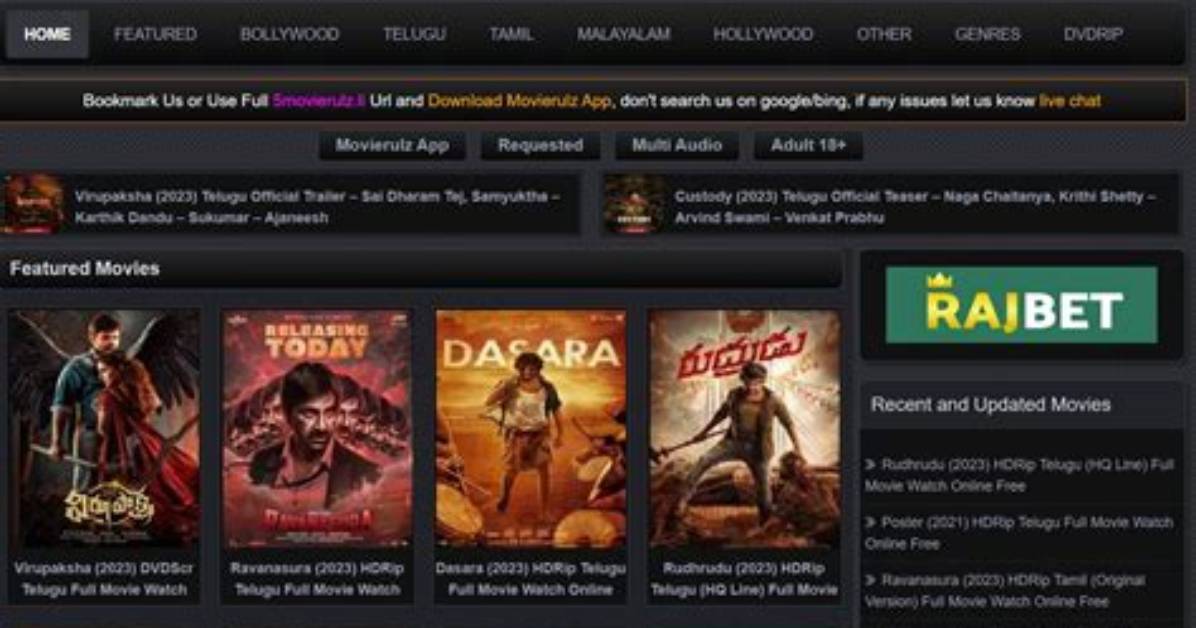Open Virupaksha Telugu Official Trailer link

[x=317, y=207]
